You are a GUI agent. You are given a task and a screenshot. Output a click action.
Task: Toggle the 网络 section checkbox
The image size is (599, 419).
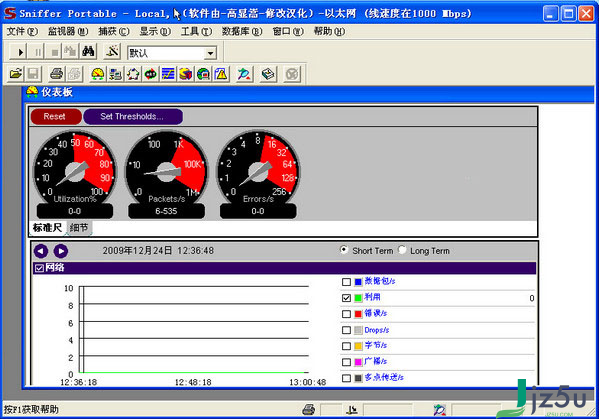39,268
